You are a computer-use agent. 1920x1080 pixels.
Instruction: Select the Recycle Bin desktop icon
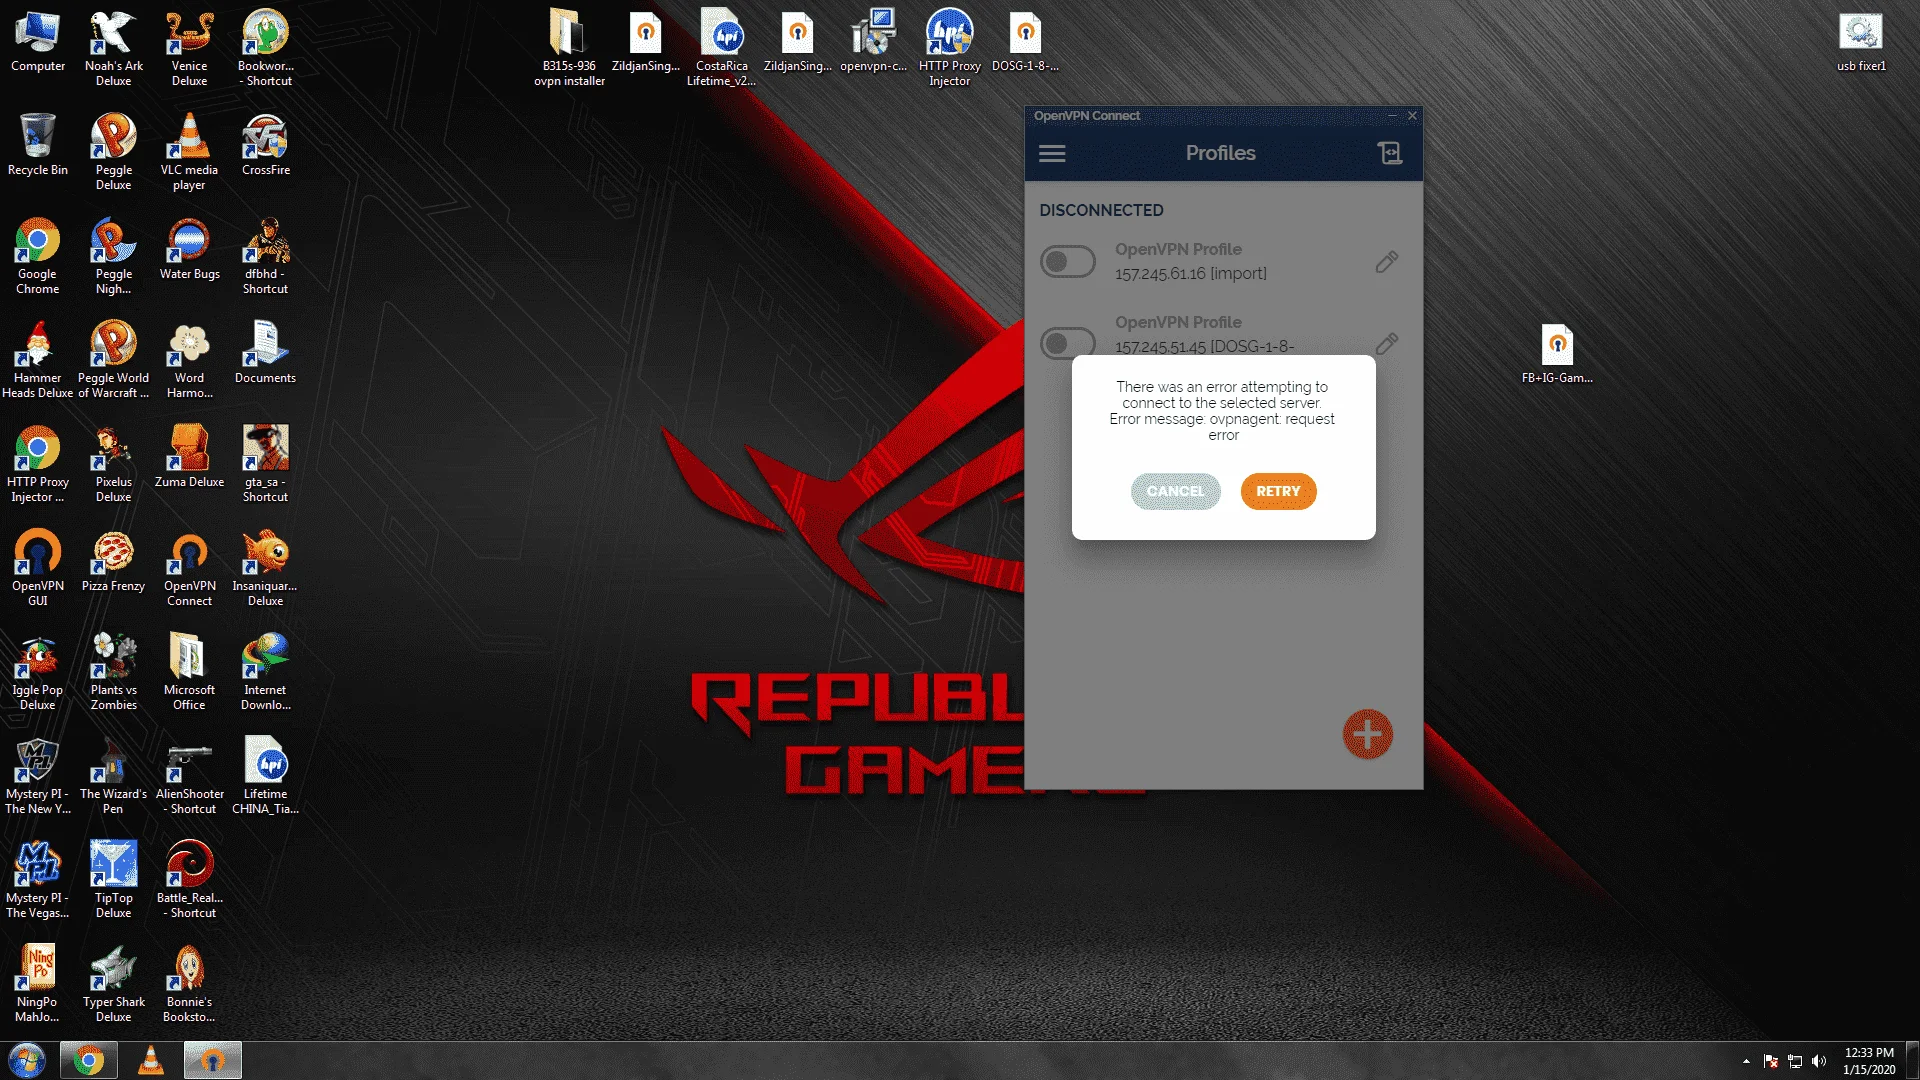tap(38, 145)
